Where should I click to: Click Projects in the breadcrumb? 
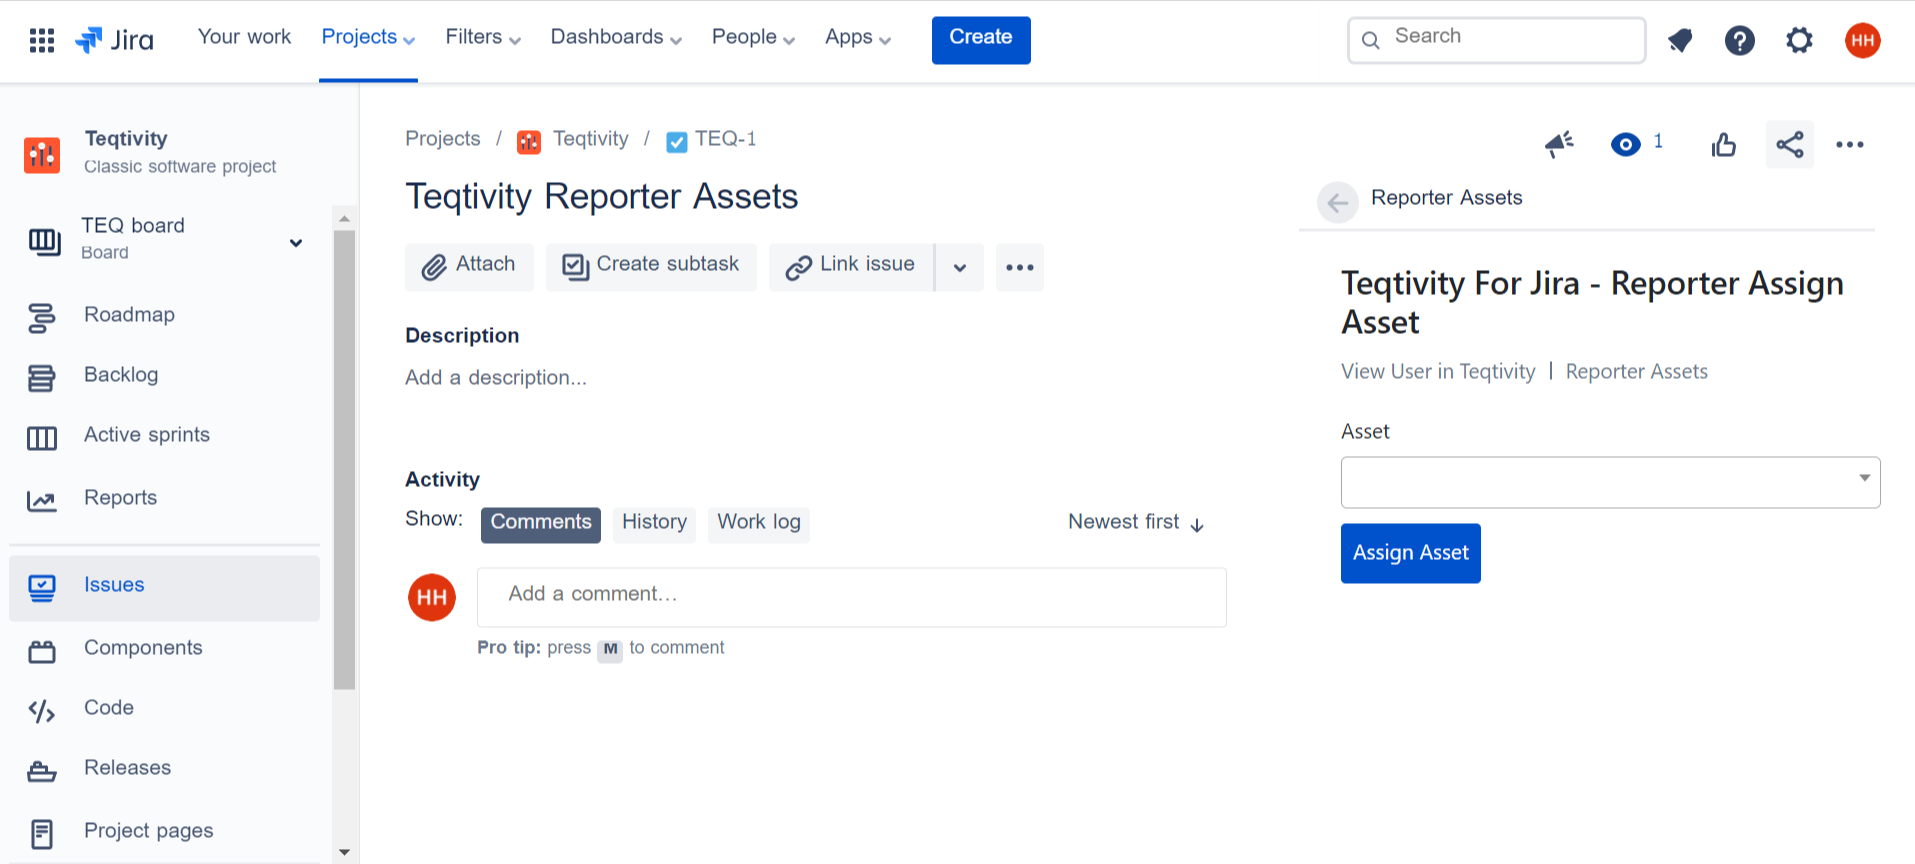pyautogui.click(x=442, y=139)
